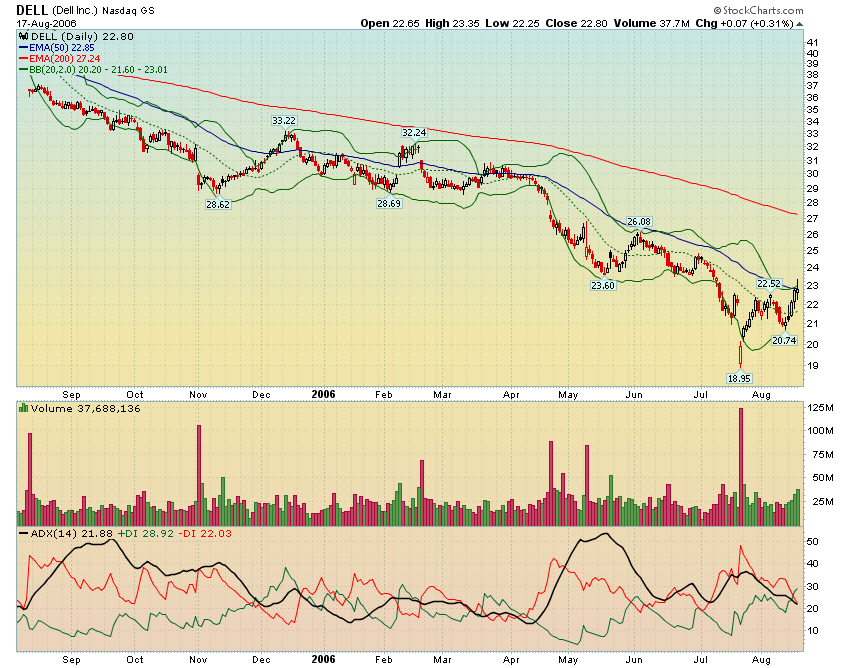850x668 pixels.
Task: Click the 2006 year label under ADX panel
Action: coord(324,659)
